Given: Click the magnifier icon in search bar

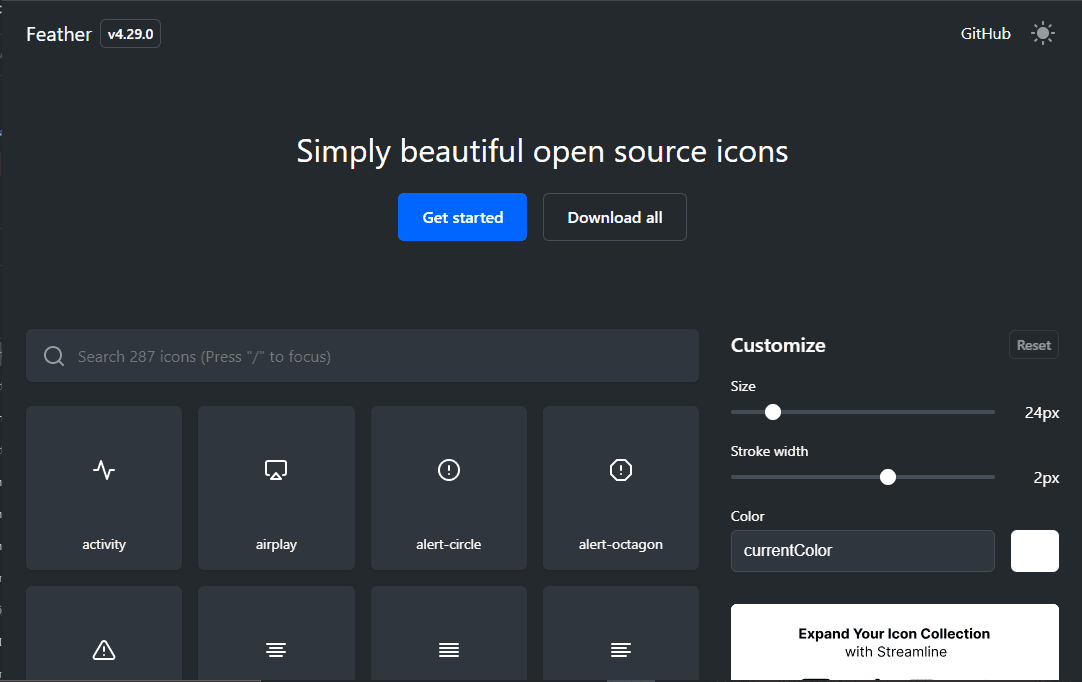Looking at the screenshot, I should point(54,356).
